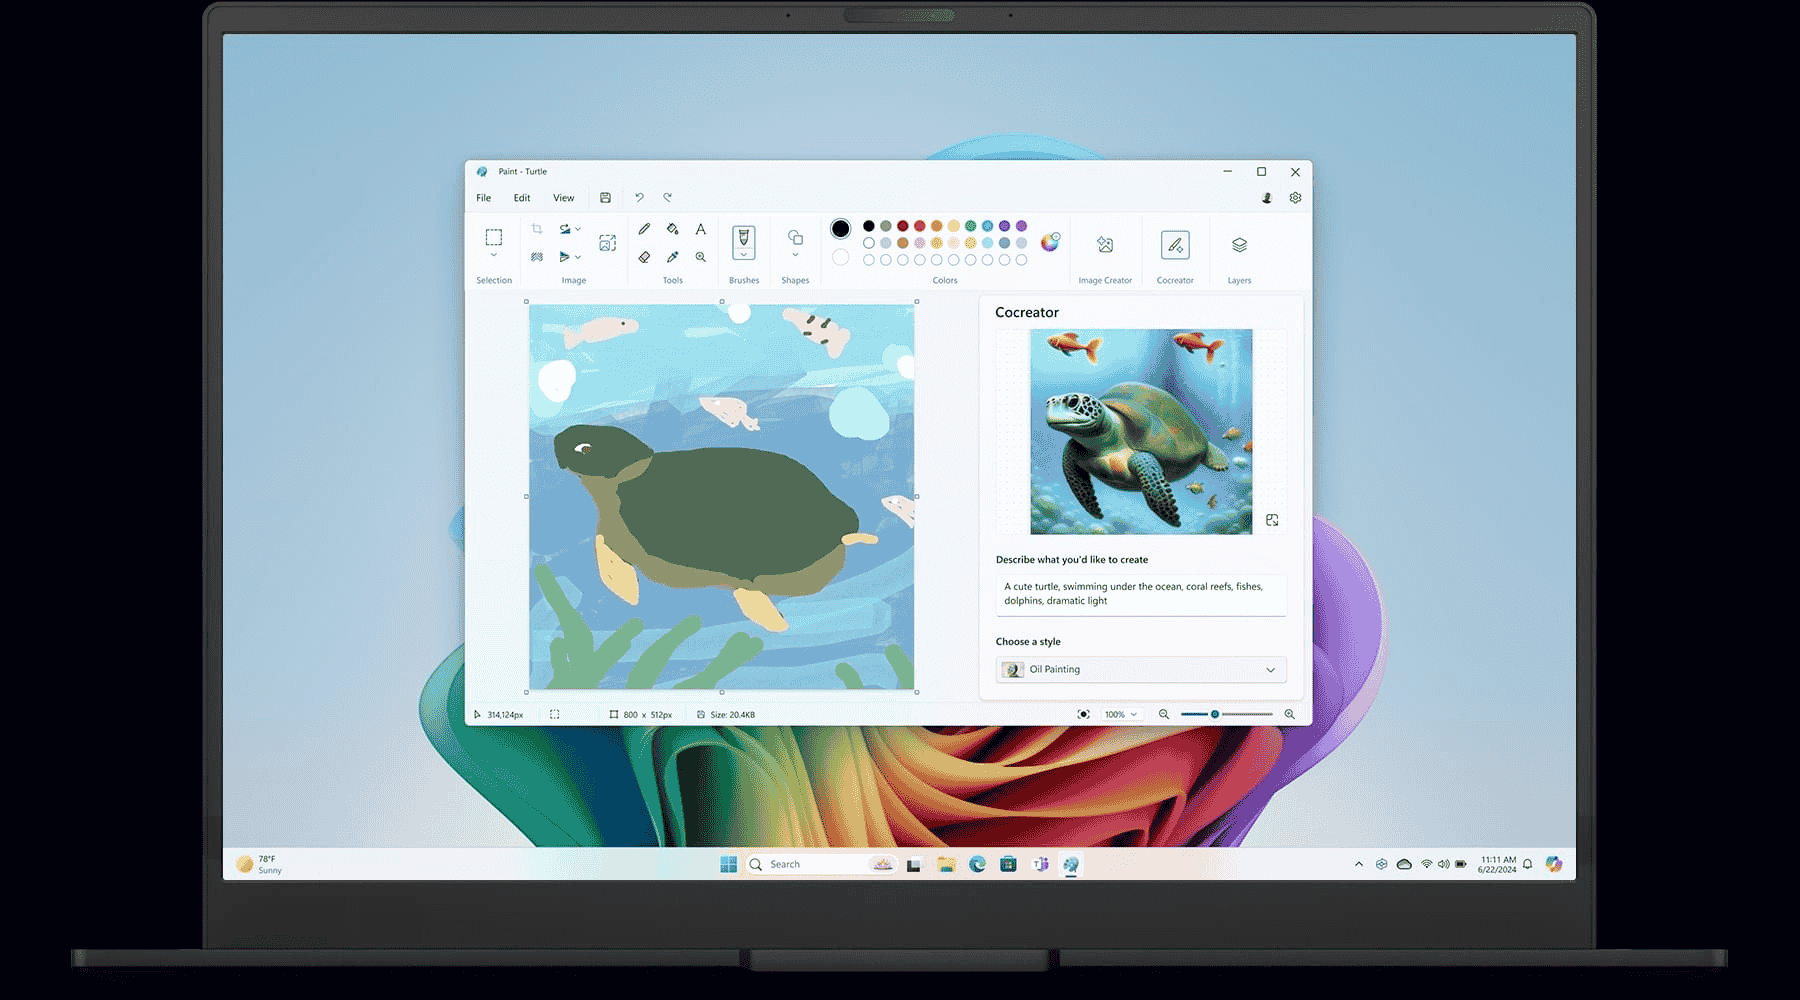Click the fit to window icon
1800x1000 pixels.
[1083, 714]
